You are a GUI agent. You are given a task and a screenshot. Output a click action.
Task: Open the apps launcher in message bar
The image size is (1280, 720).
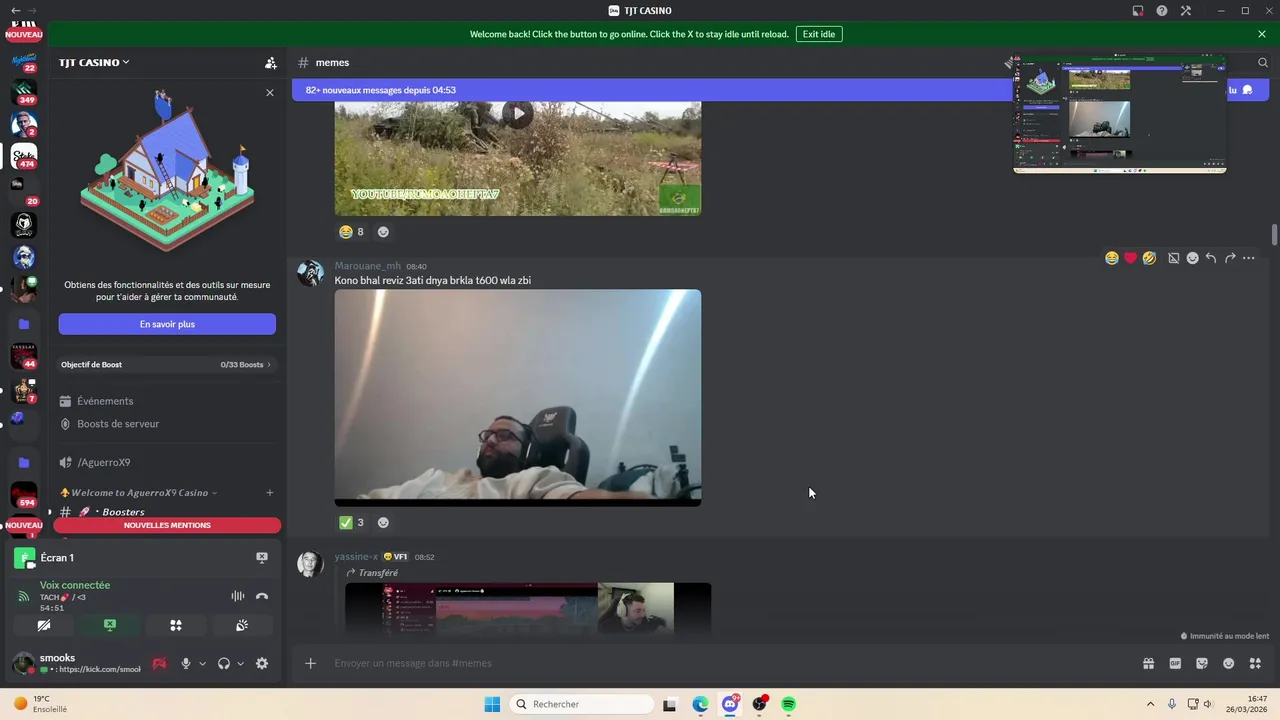pyautogui.click(x=1256, y=663)
